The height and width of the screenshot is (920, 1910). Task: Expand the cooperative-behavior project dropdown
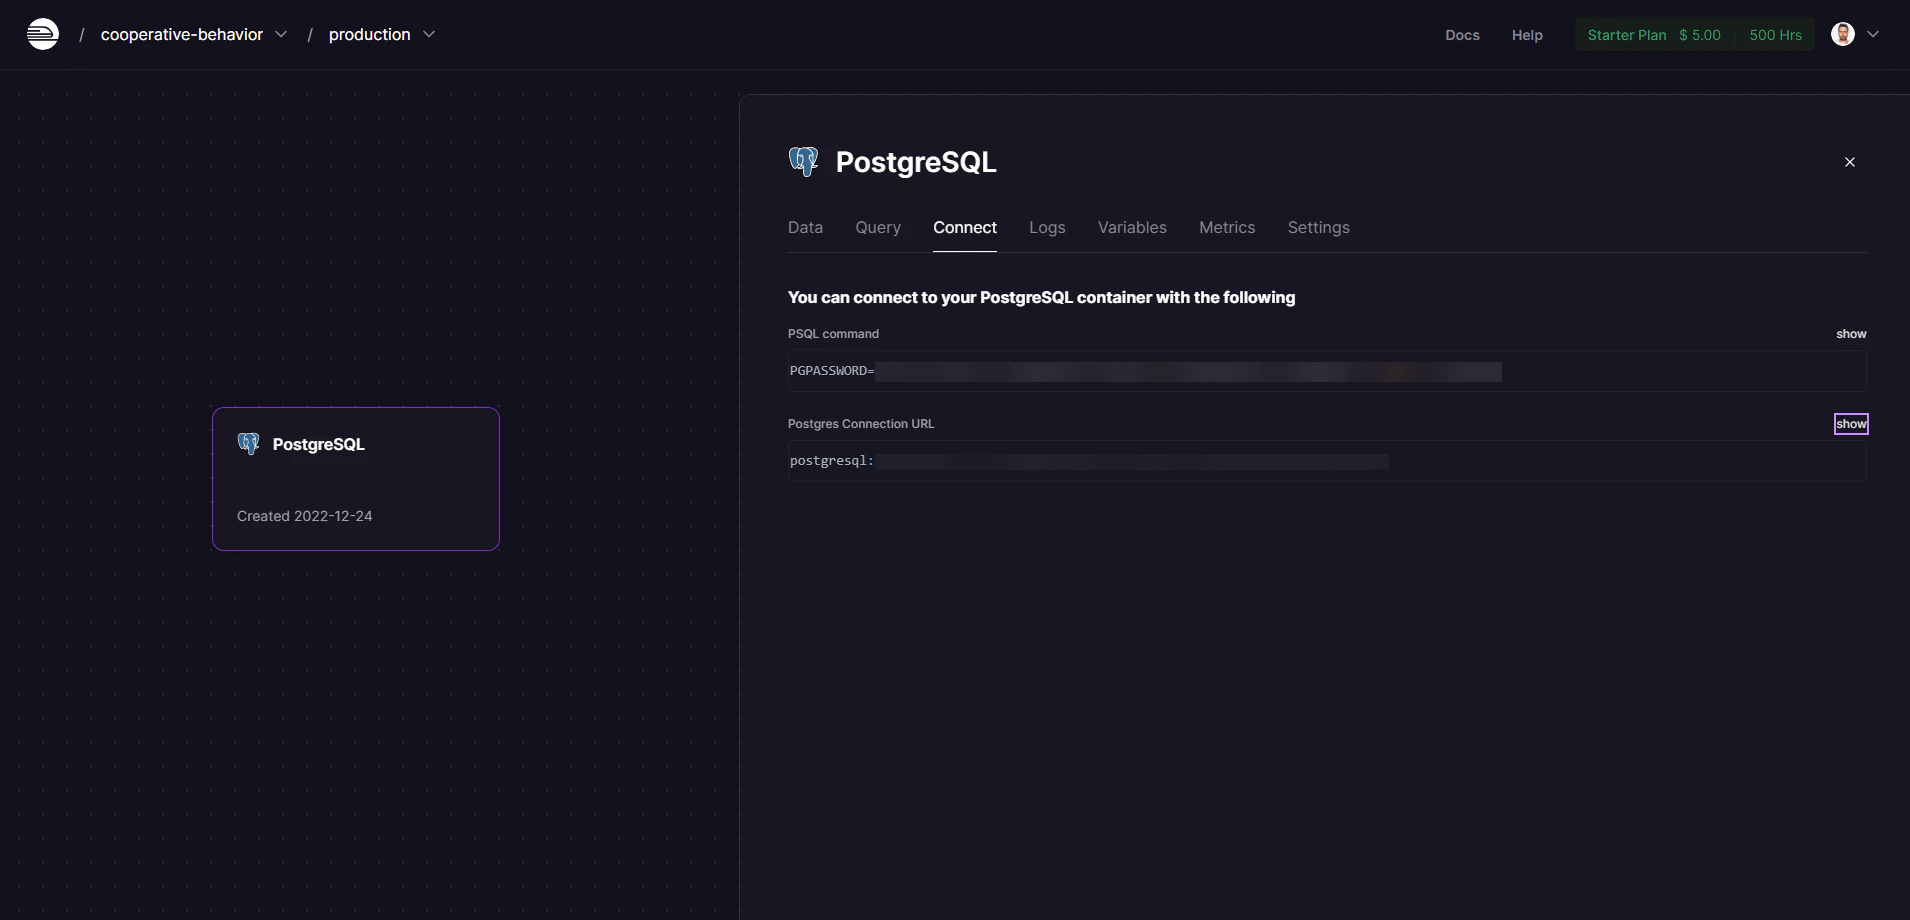pos(281,34)
